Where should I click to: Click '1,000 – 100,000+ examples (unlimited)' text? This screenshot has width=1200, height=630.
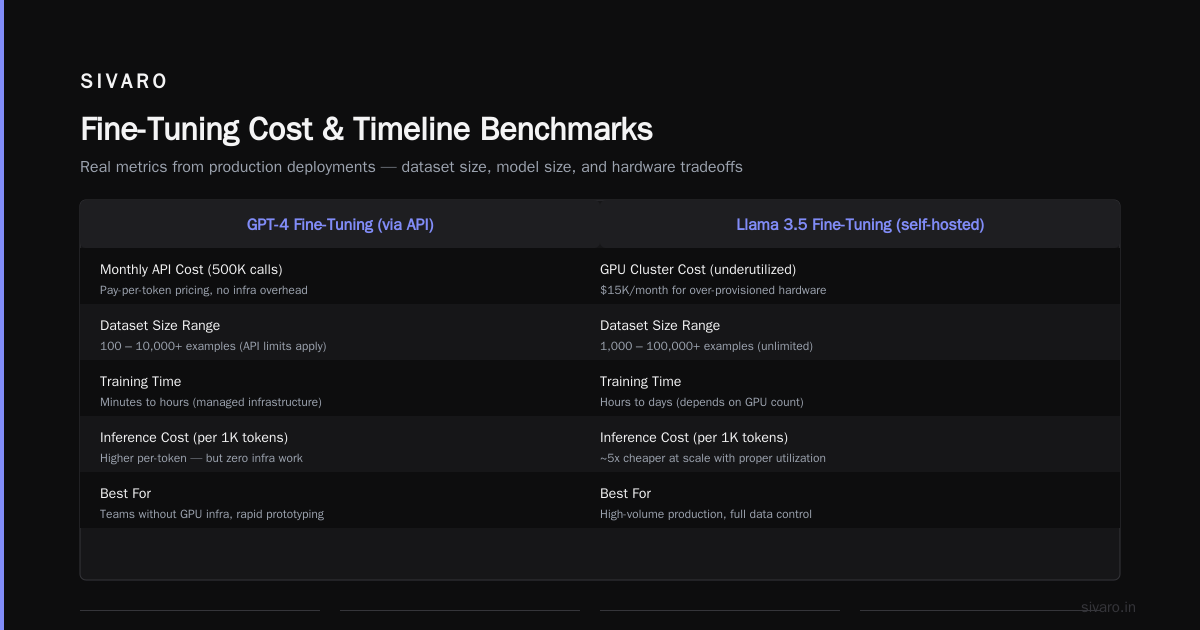[x=706, y=346]
